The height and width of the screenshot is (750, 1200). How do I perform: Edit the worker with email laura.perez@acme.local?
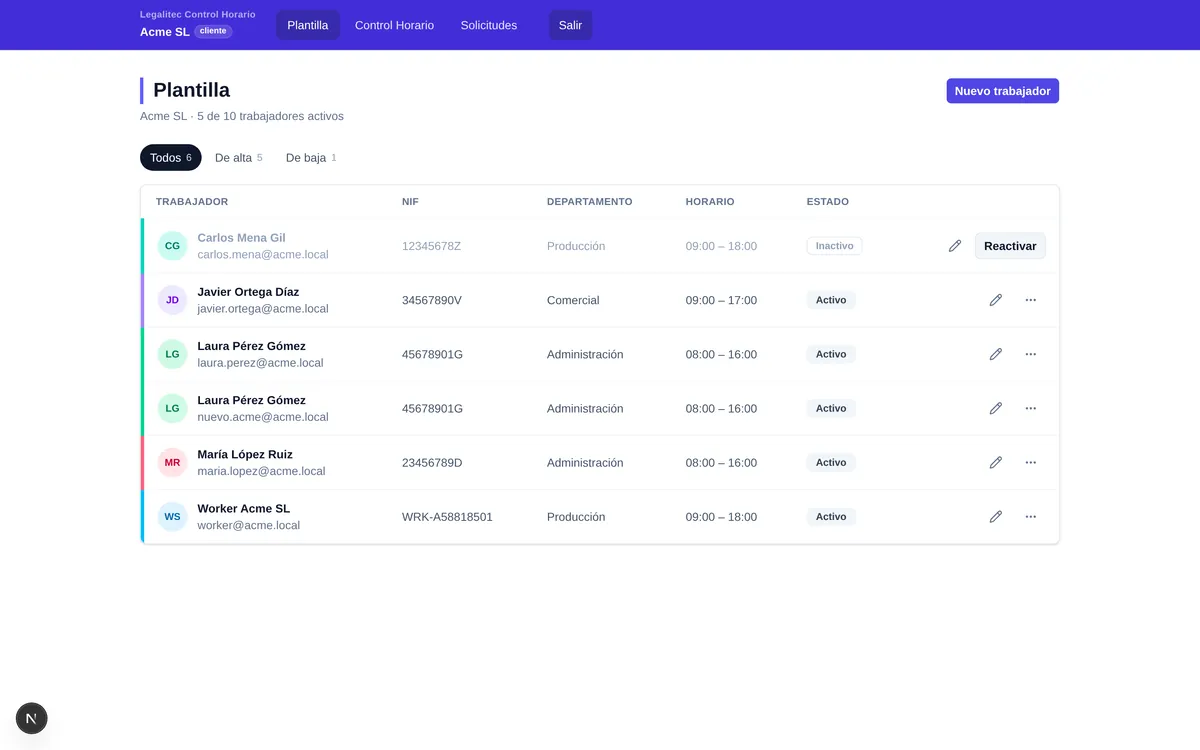tap(996, 354)
